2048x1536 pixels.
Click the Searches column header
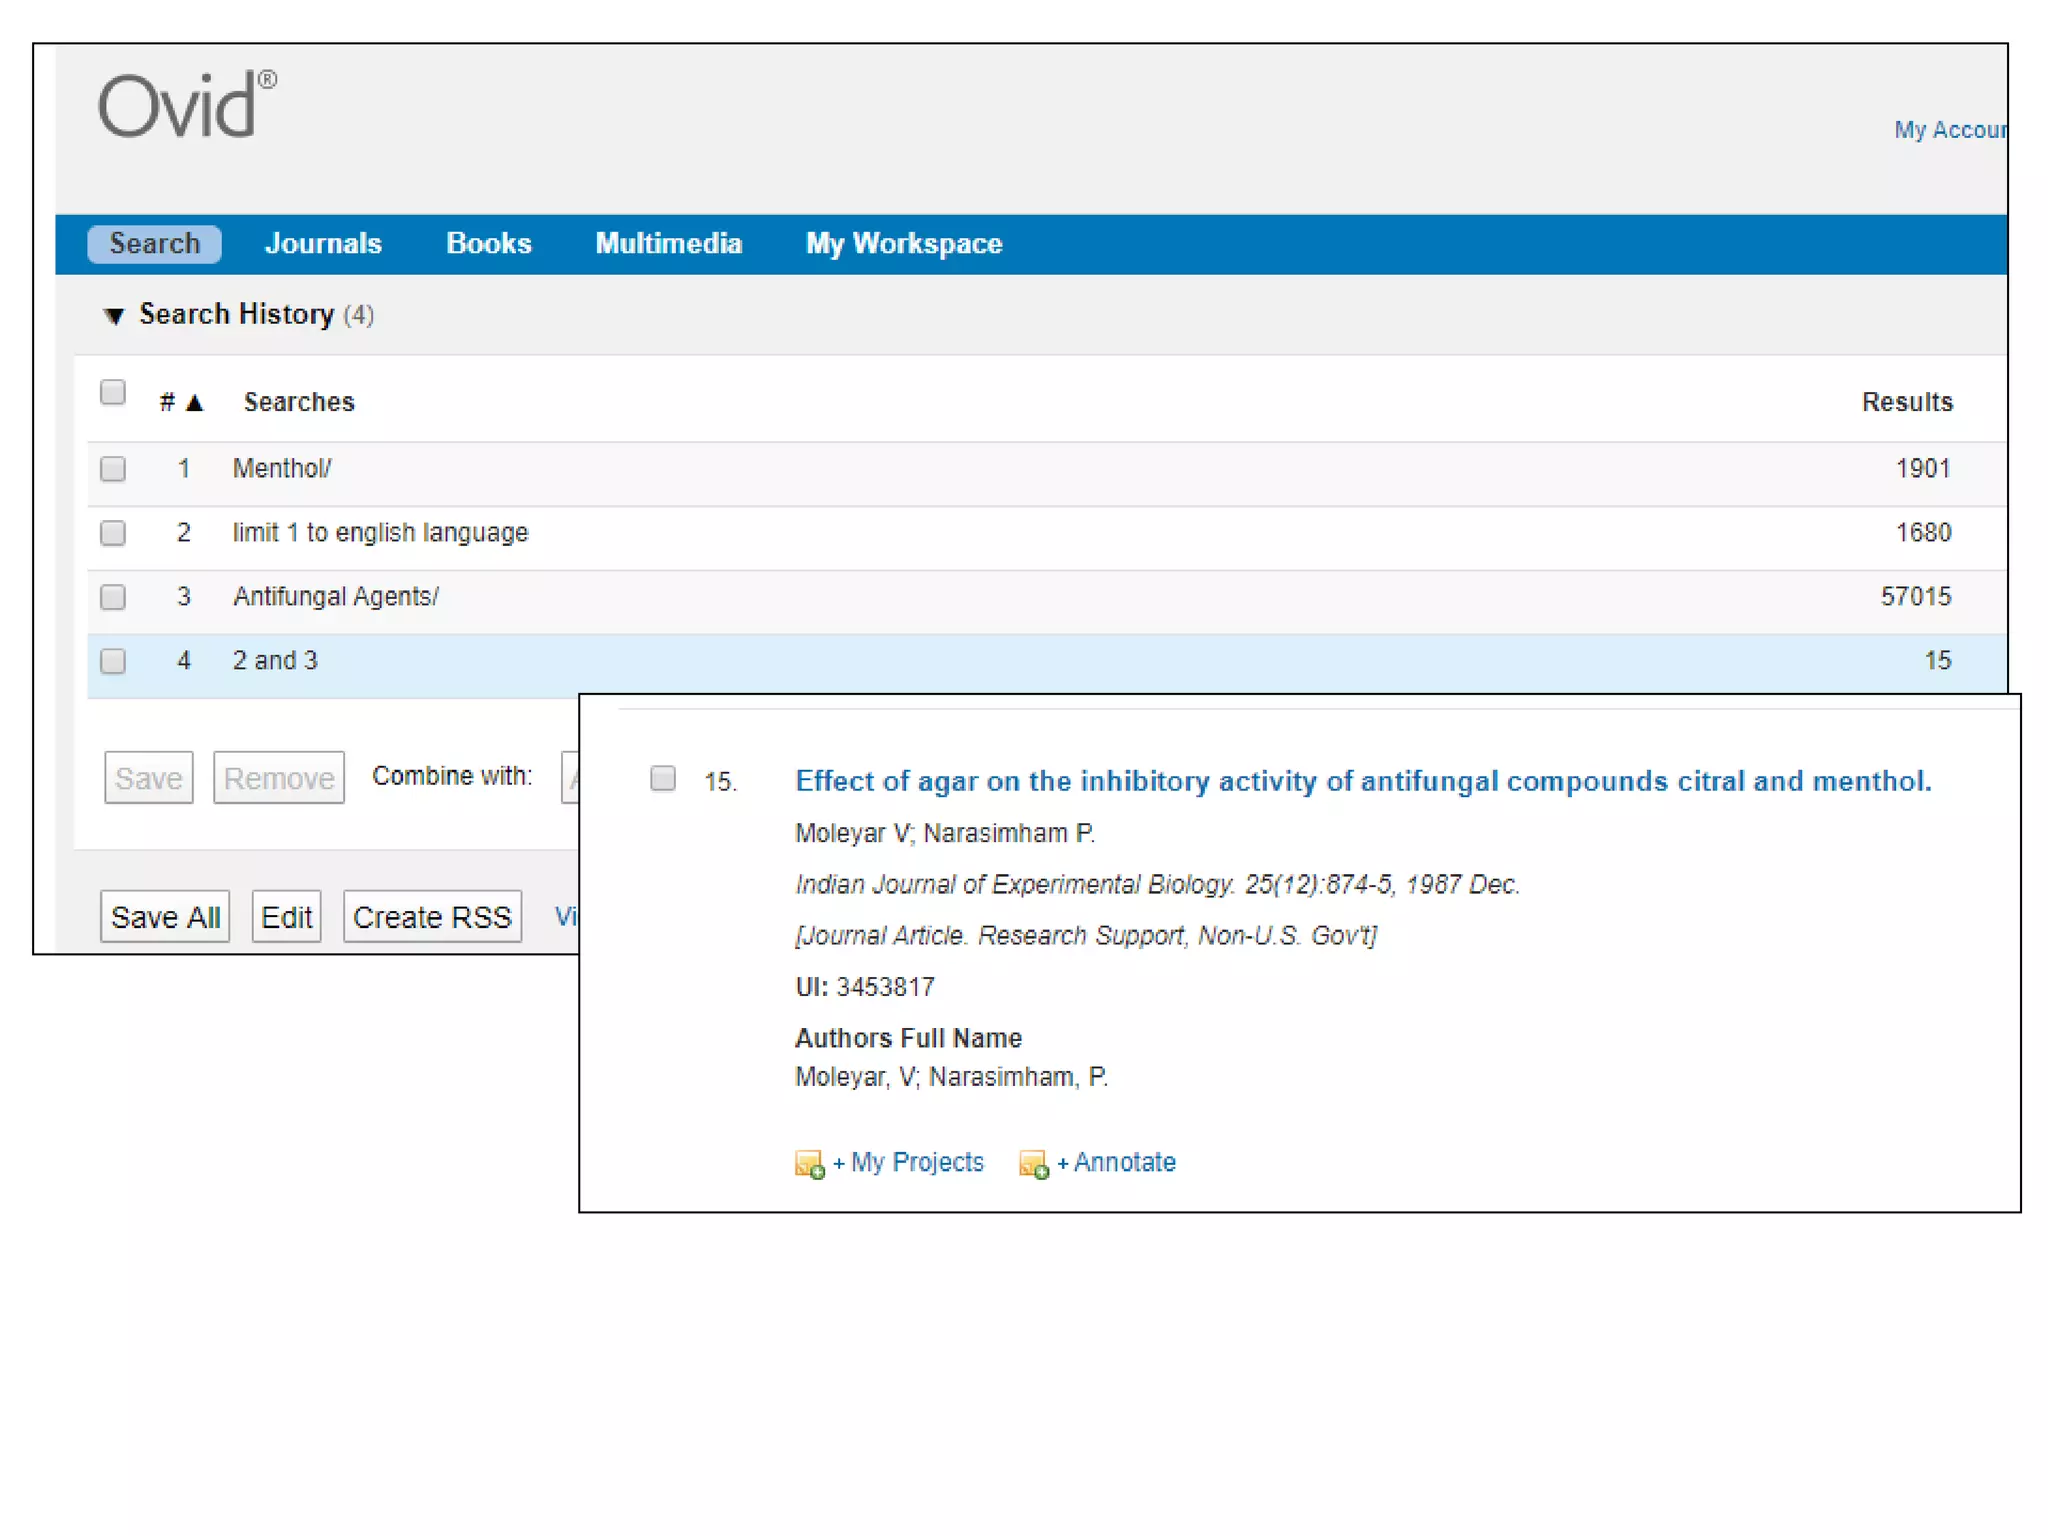click(299, 402)
